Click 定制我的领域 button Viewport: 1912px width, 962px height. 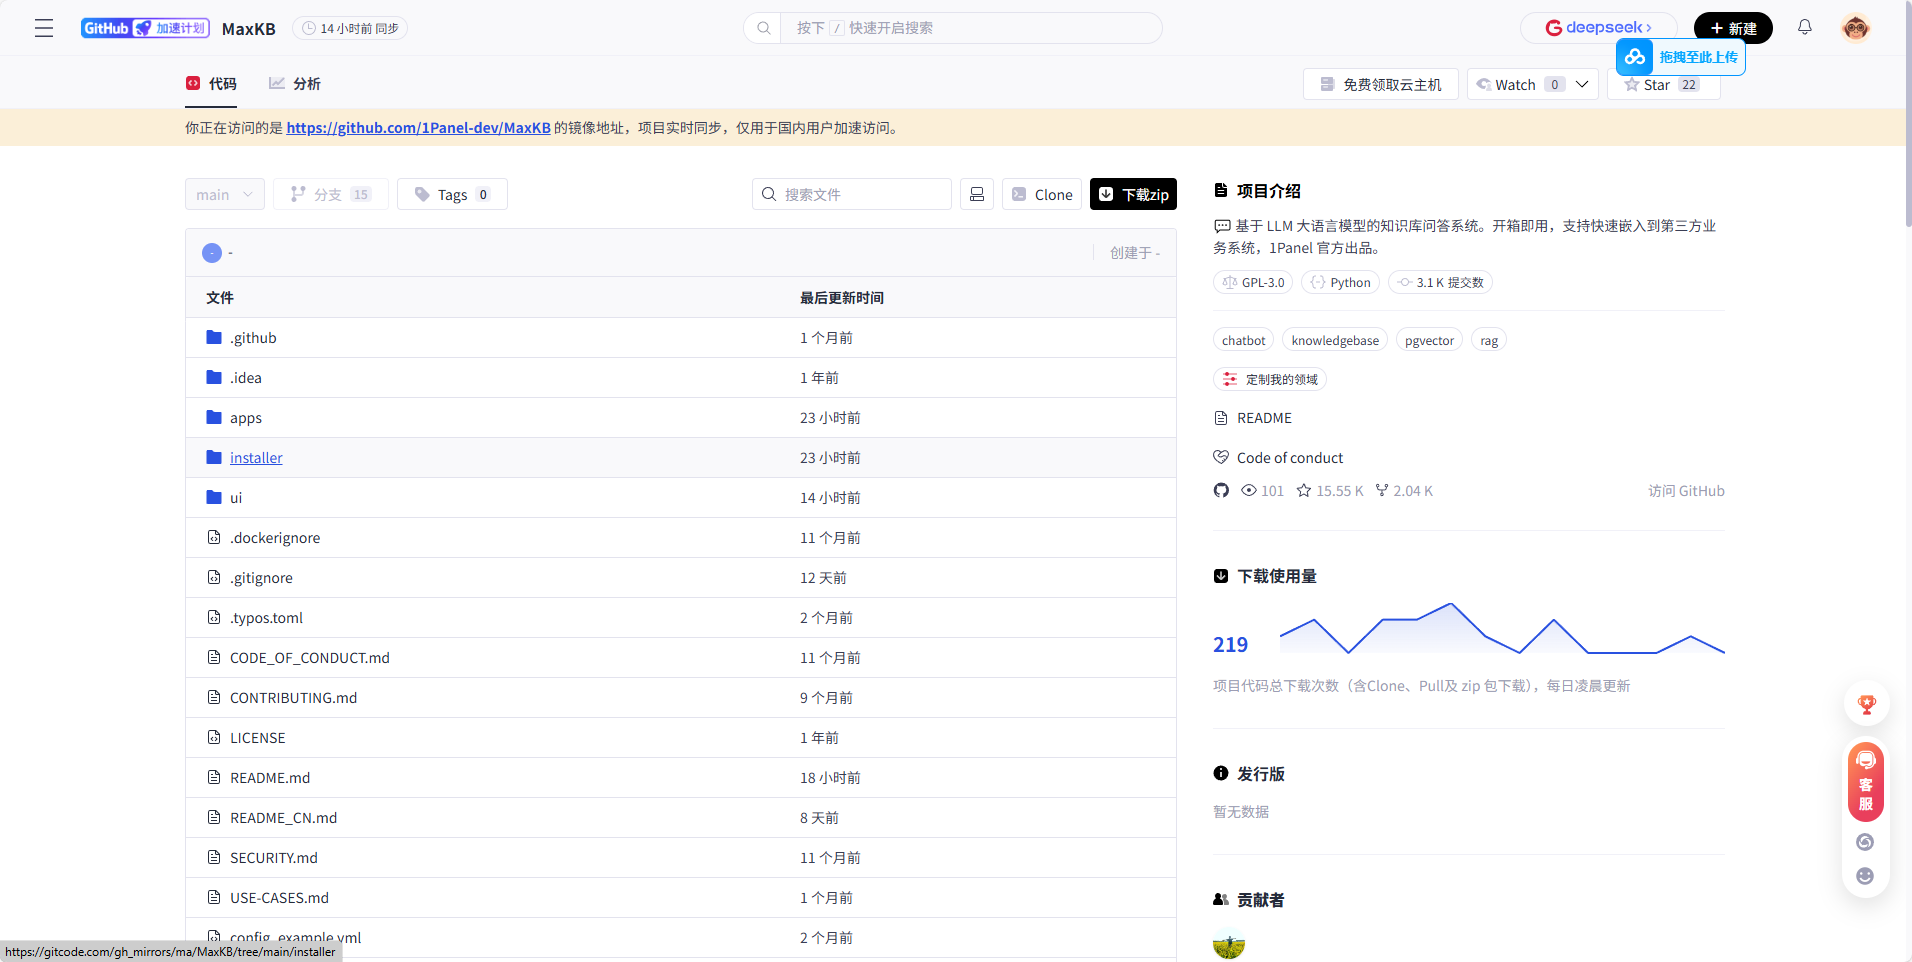pos(1270,379)
